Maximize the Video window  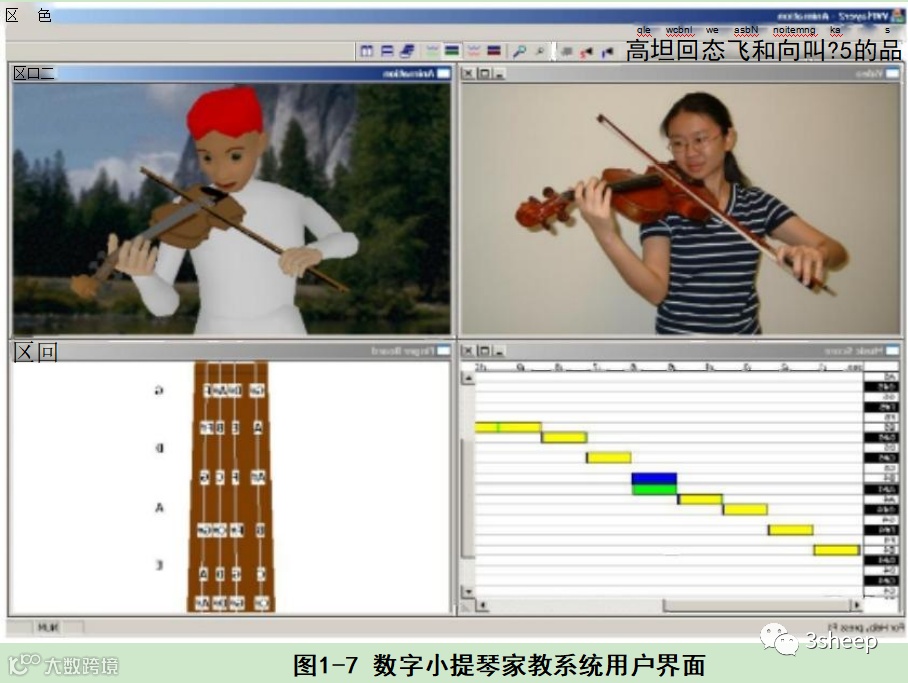[484, 74]
